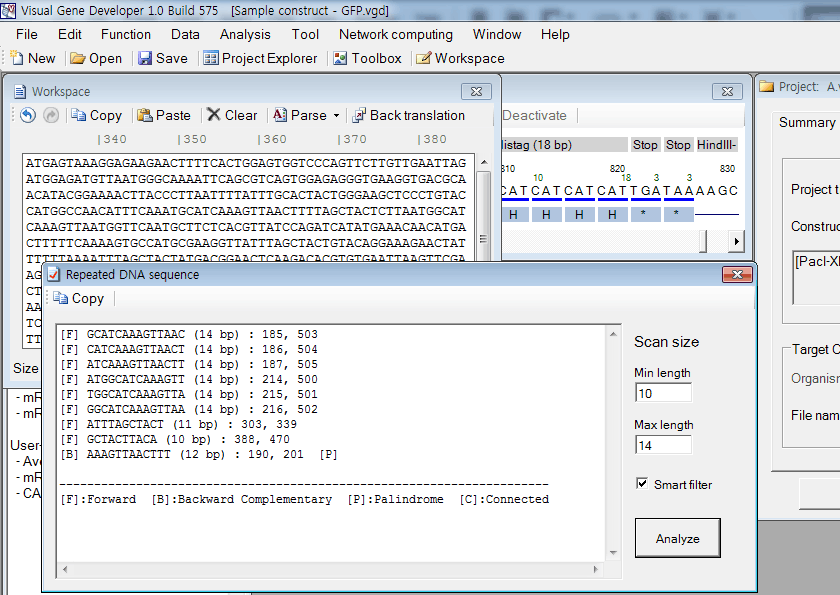Click Back translation in Workspace toolbar
This screenshot has height=595, width=840.
pos(407,115)
